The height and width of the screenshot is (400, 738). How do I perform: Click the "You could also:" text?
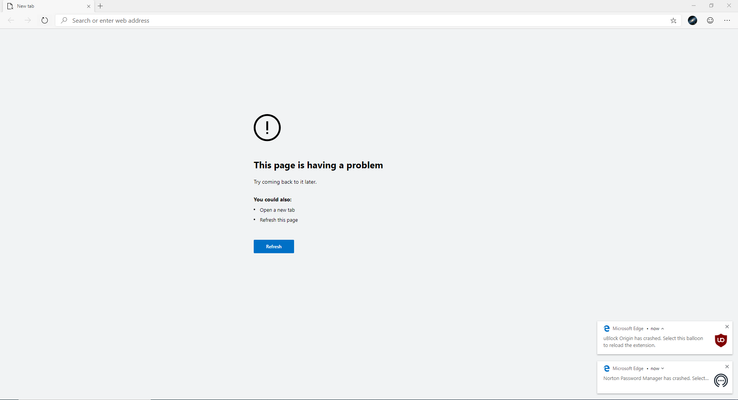[273, 200]
